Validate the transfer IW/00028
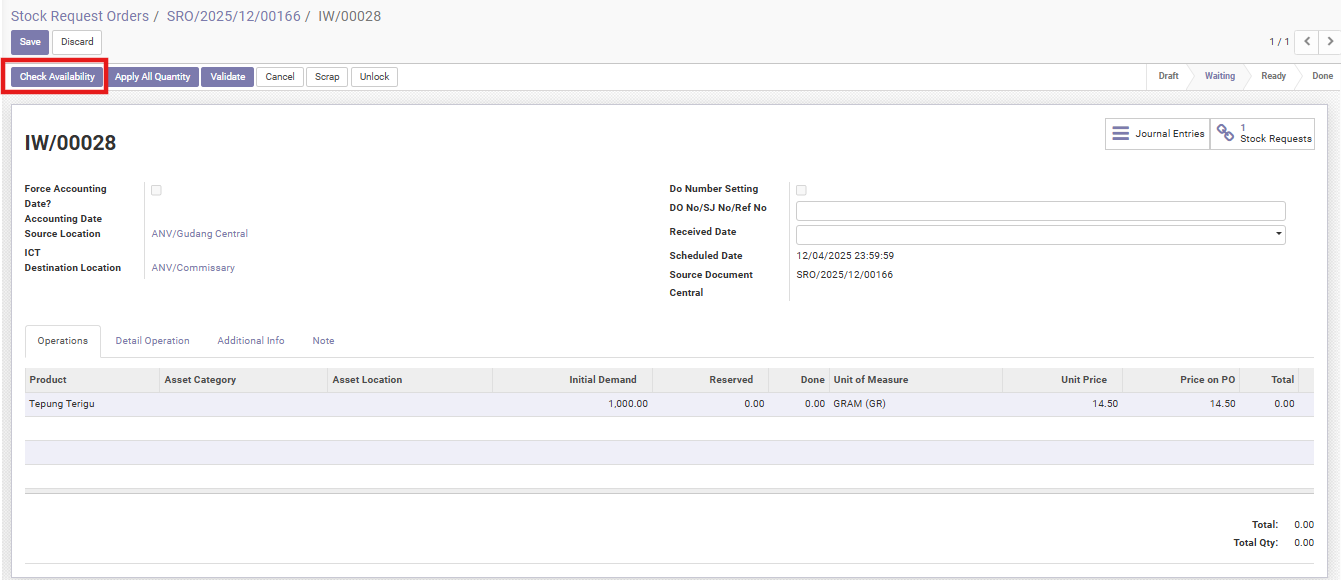1341x580 pixels. point(227,77)
